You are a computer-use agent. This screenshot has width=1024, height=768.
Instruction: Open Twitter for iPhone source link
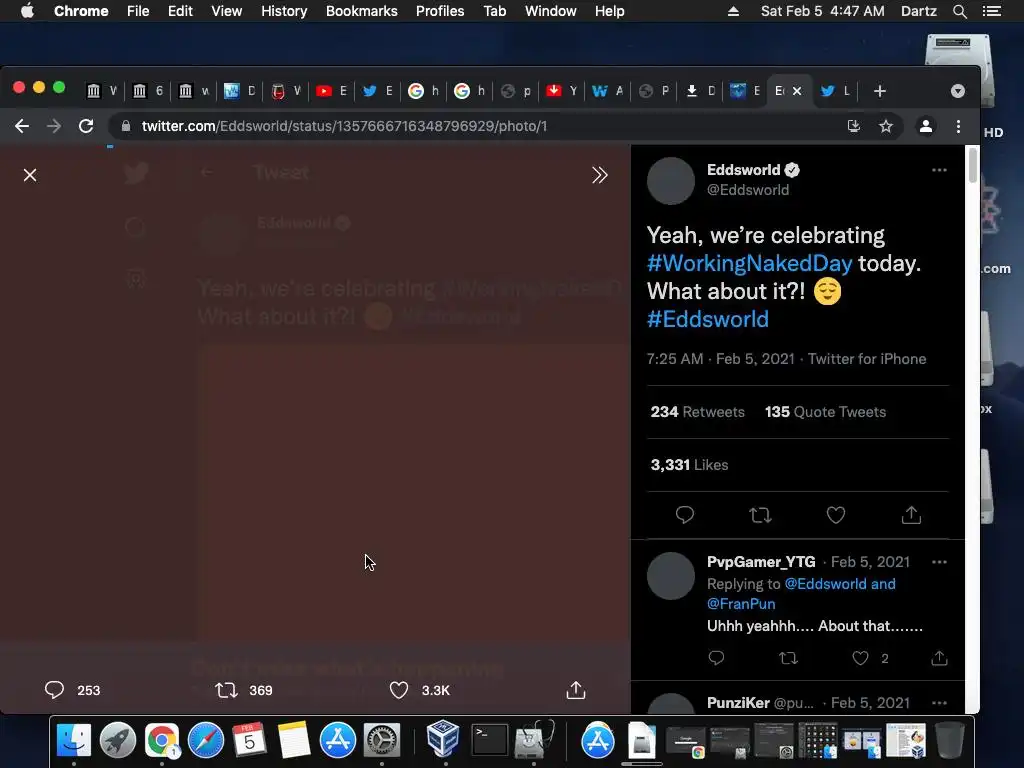pyautogui.click(x=867, y=359)
